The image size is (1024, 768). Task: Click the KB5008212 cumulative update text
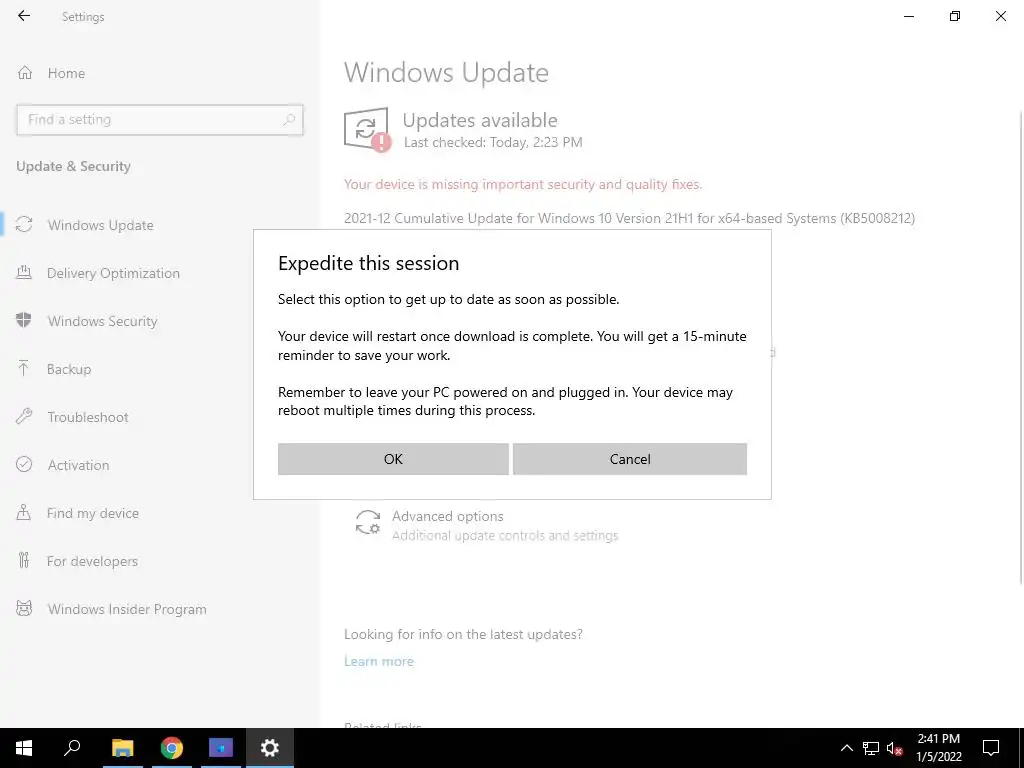pos(630,218)
